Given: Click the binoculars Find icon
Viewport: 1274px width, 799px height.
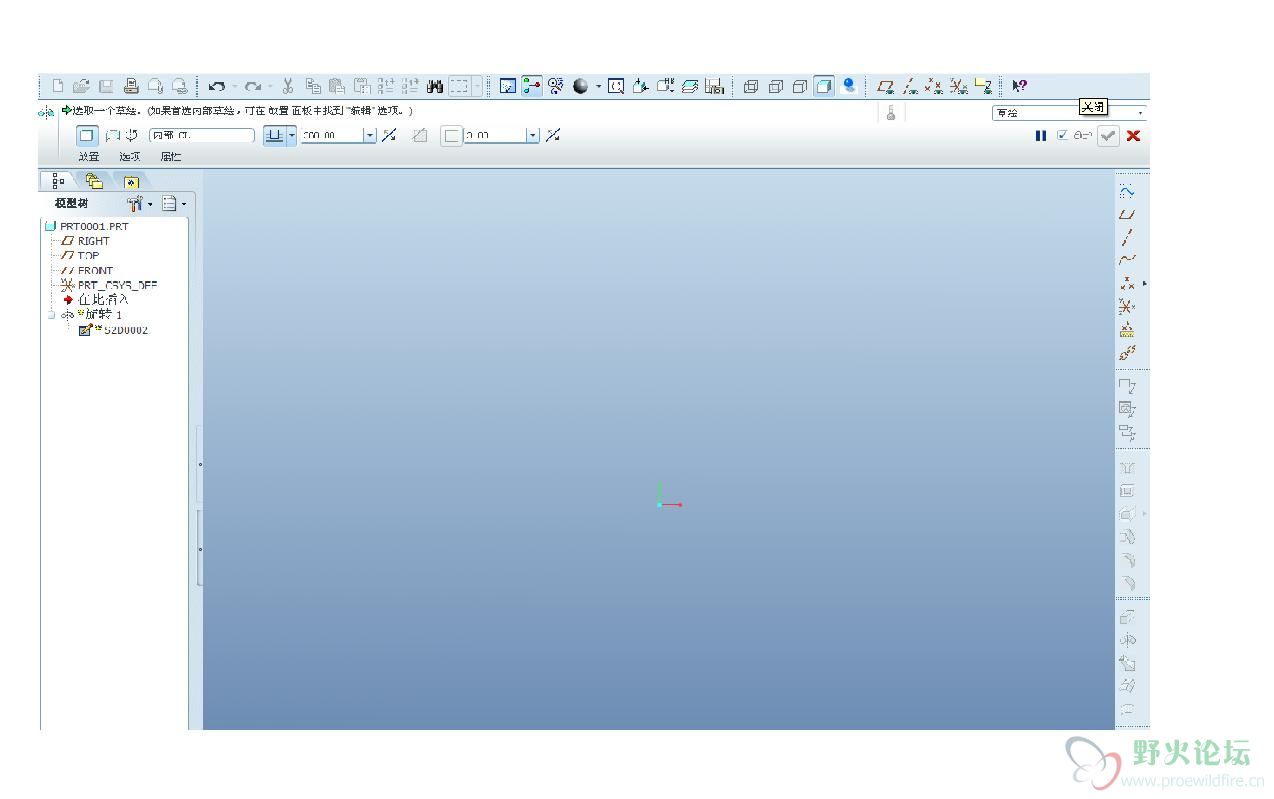Looking at the screenshot, I should click(x=435, y=87).
